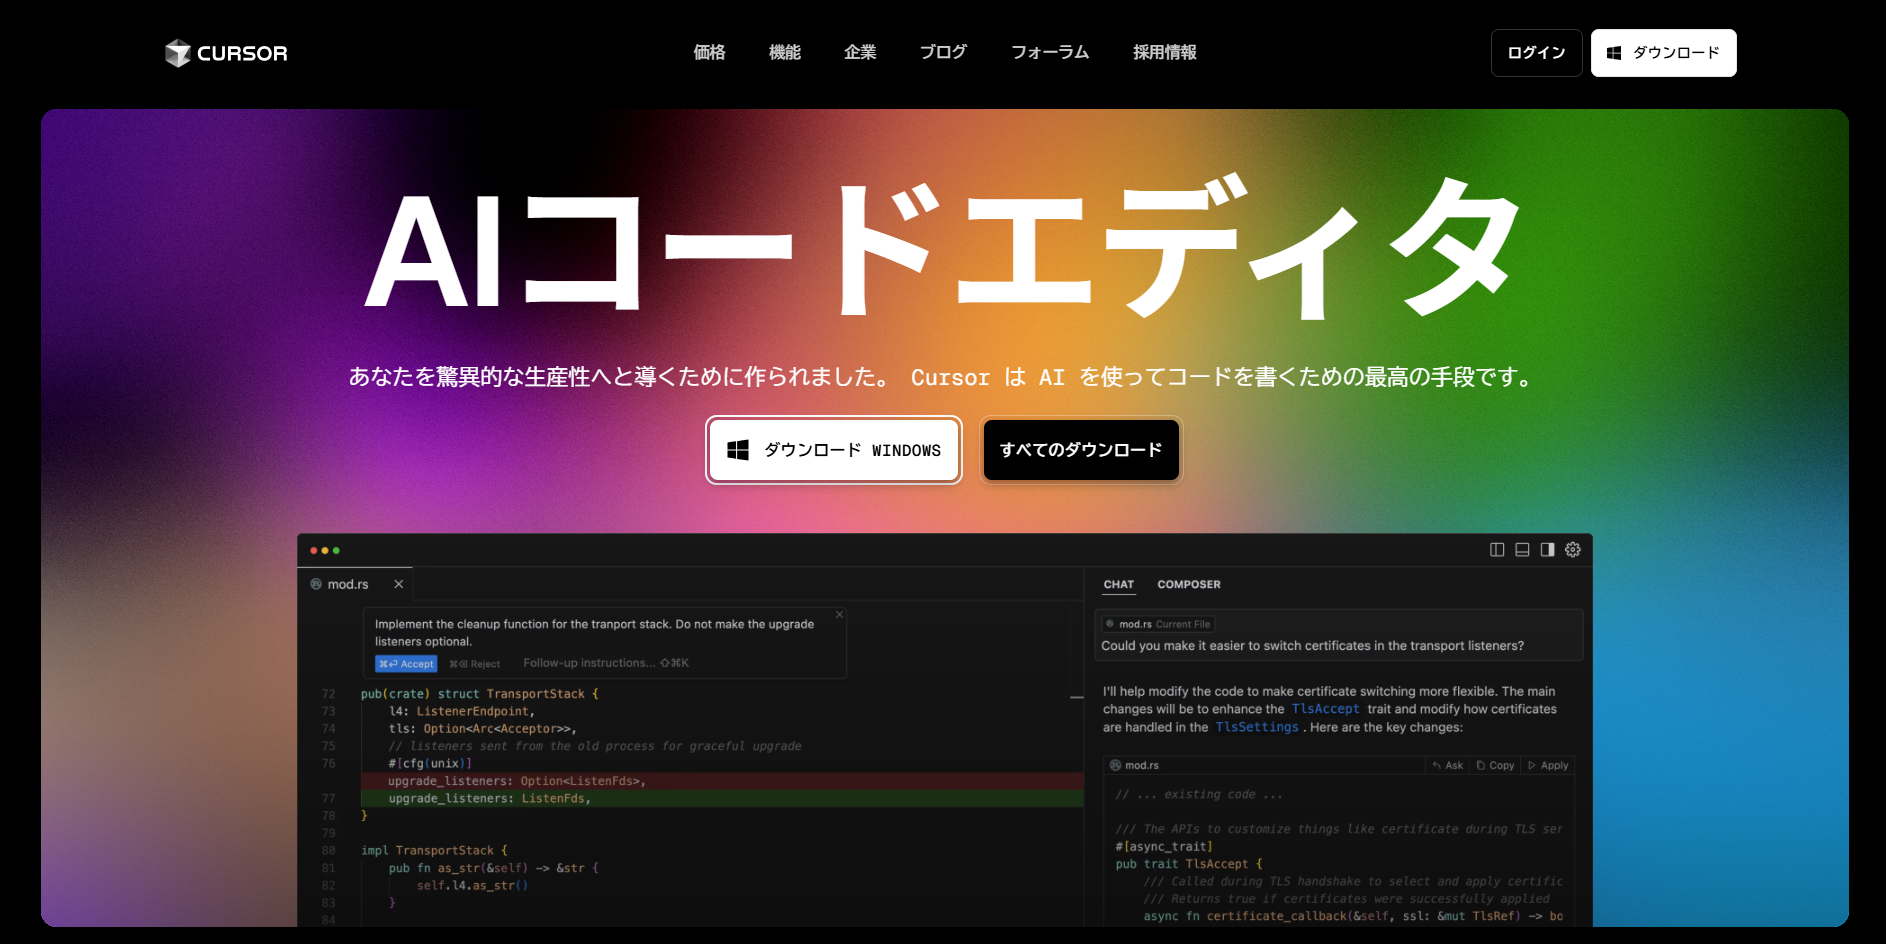Click the green window dot in editor
Screen dimensions: 1886x944
[x=336, y=550]
